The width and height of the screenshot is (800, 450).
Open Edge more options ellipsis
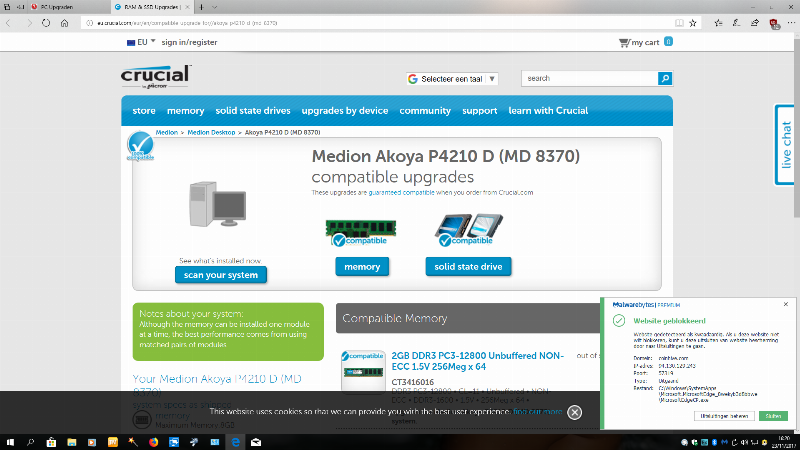pyautogui.click(x=791, y=23)
